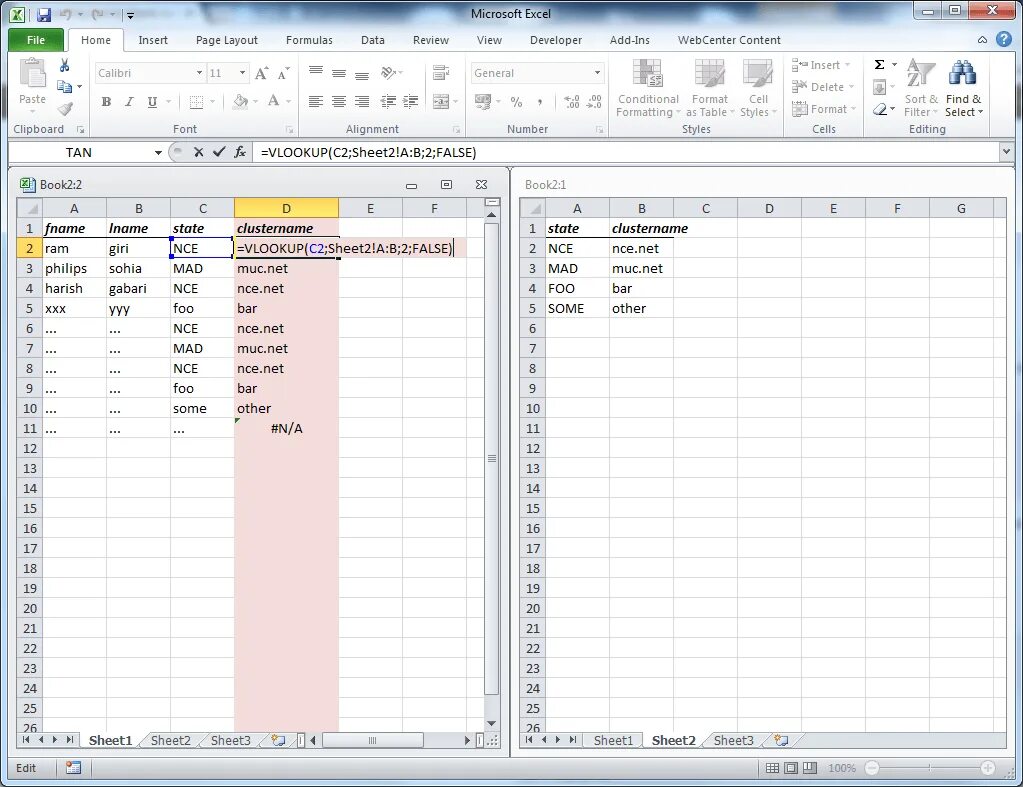Expand the formula bar
Viewport: 1023px width, 787px height.
(x=1005, y=152)
